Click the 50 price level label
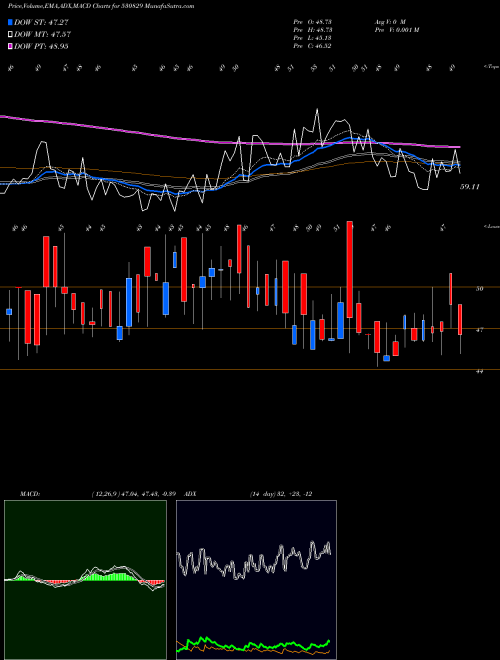 (480, 289)
